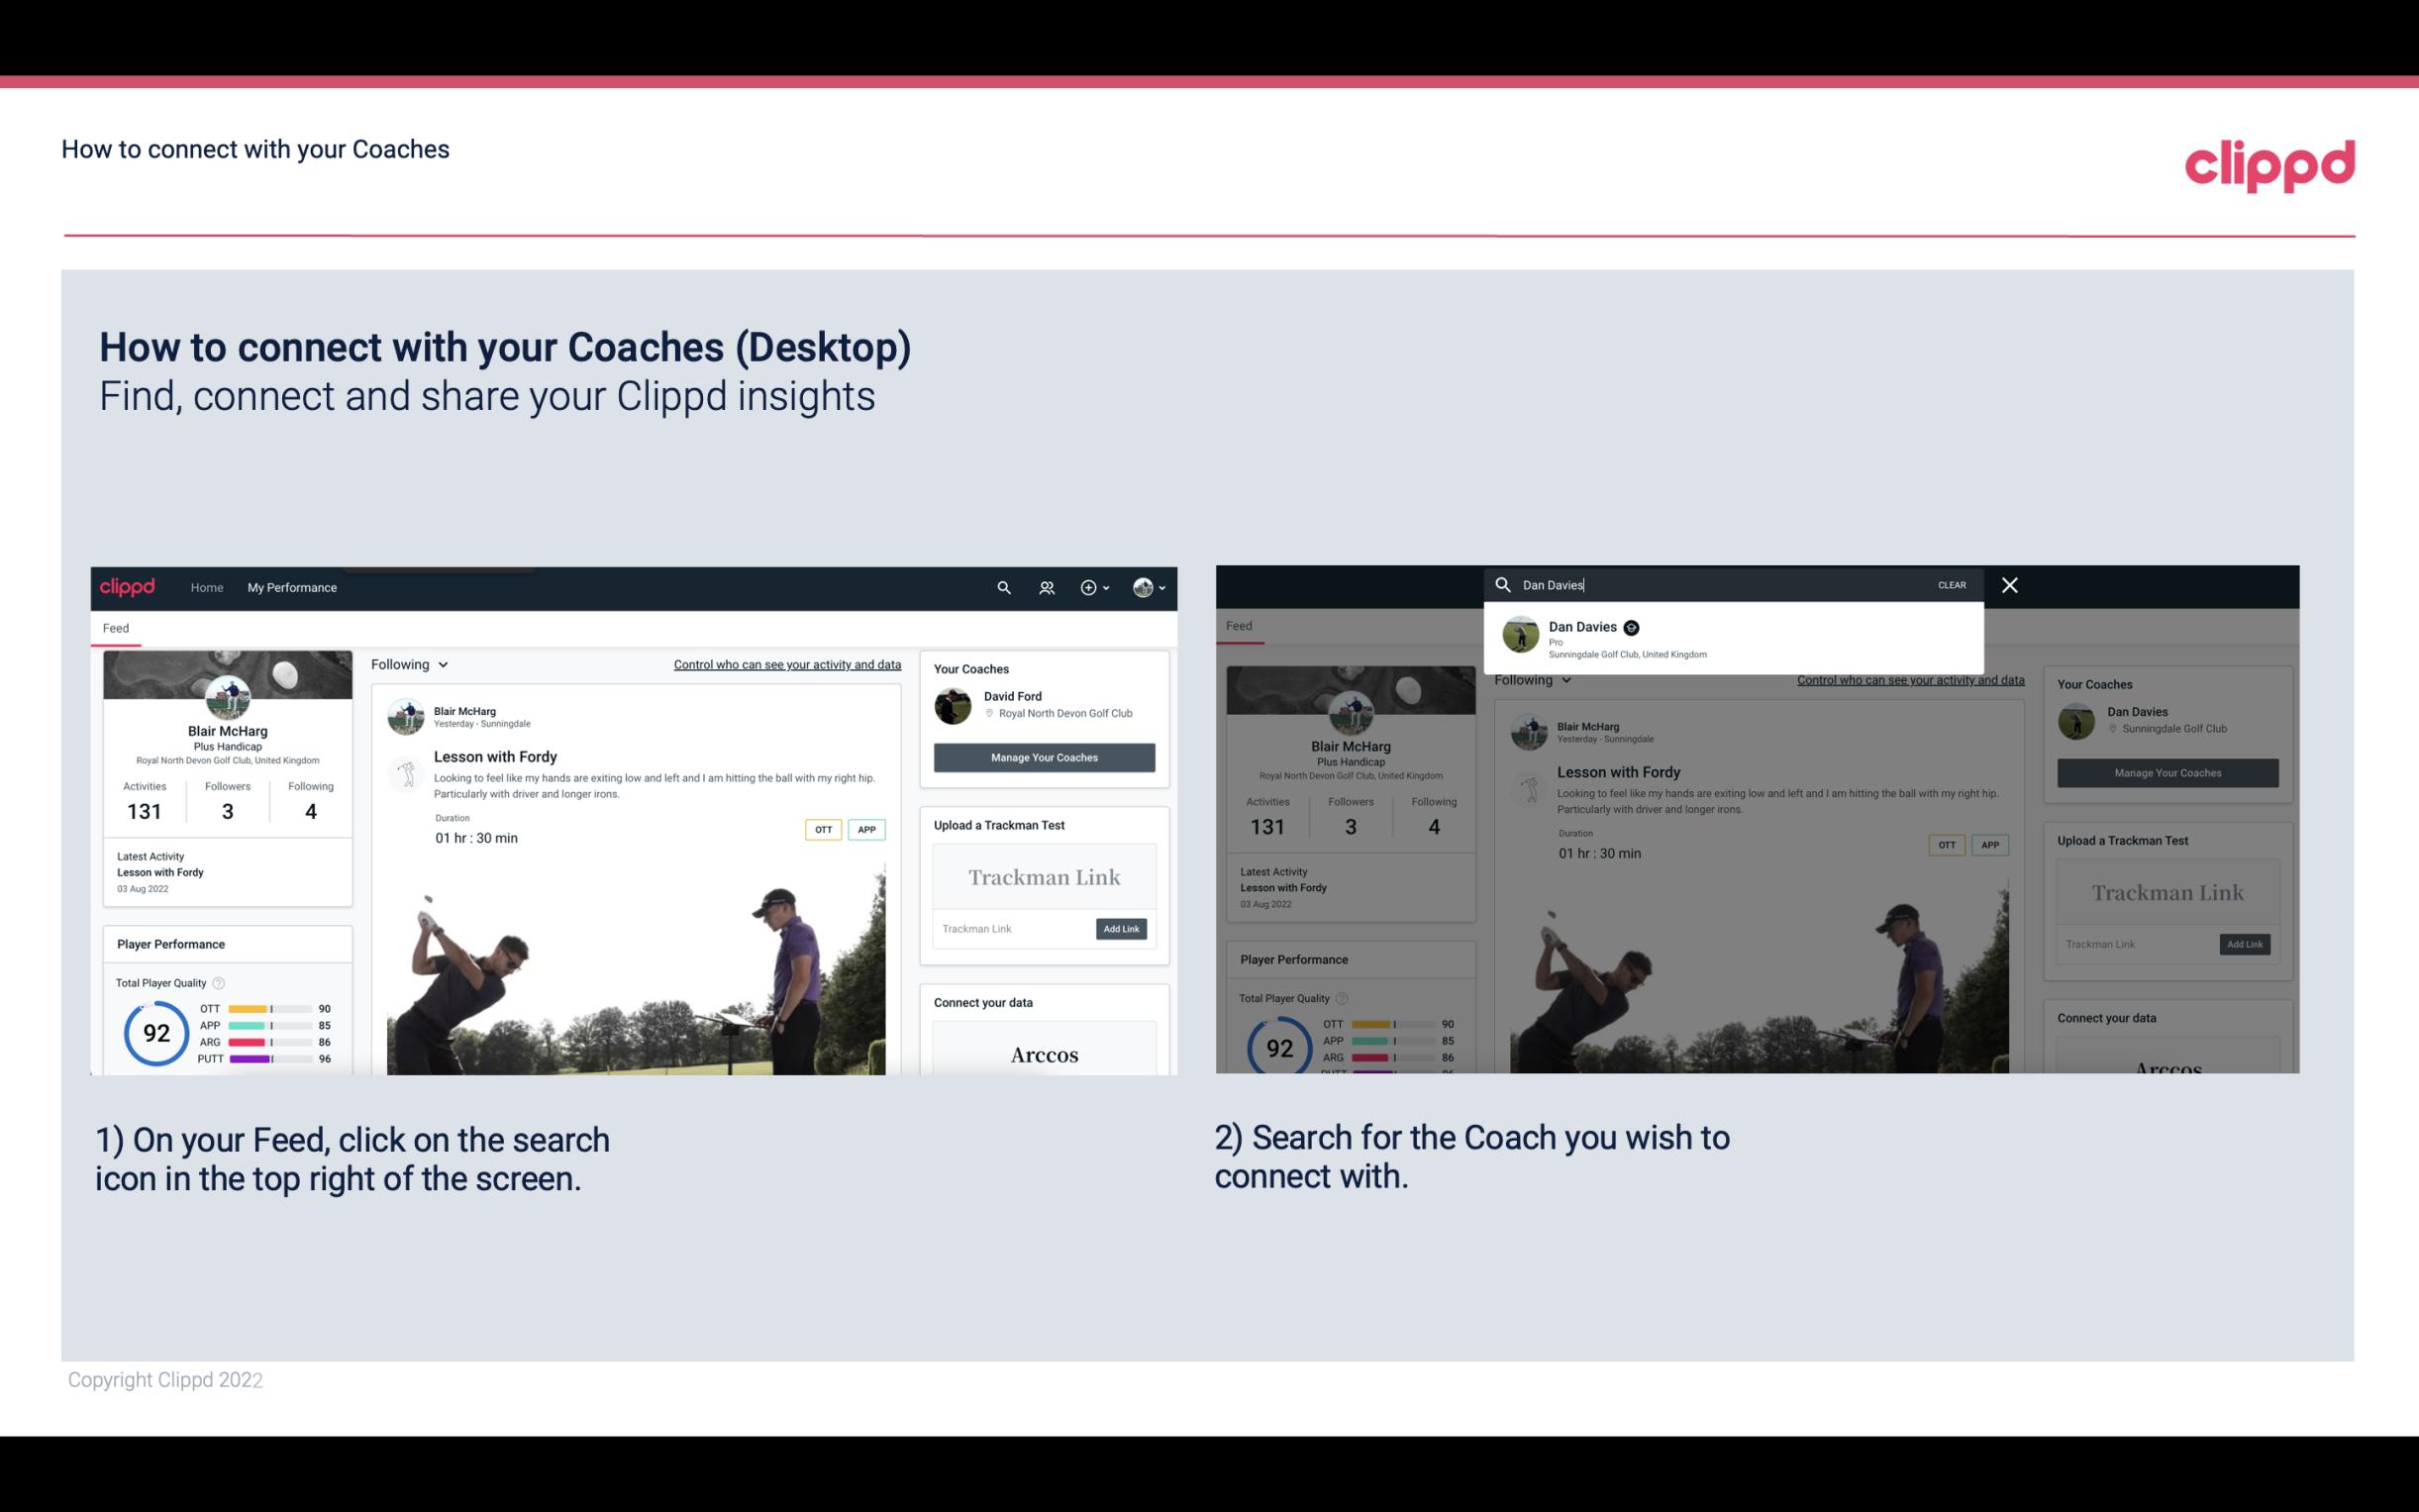The image size is (2419, 1512).
Task: Click the Arccos connect data icon
Action: pos(1044,1054)
